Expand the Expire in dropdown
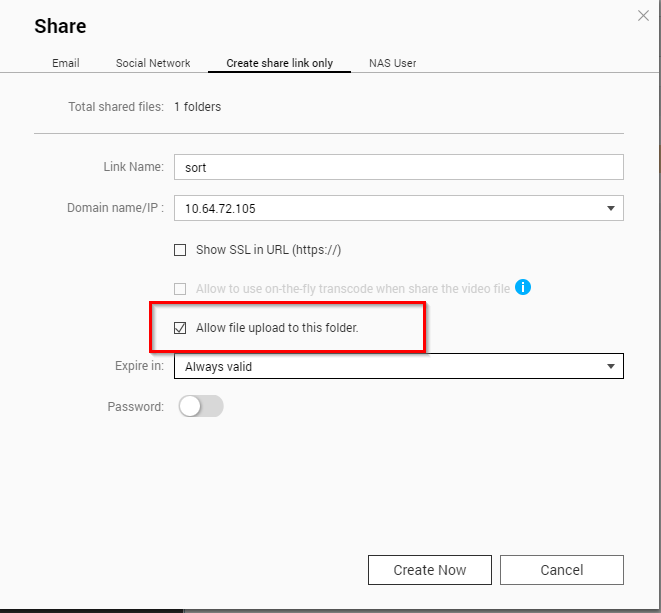 tap(398, 367)
